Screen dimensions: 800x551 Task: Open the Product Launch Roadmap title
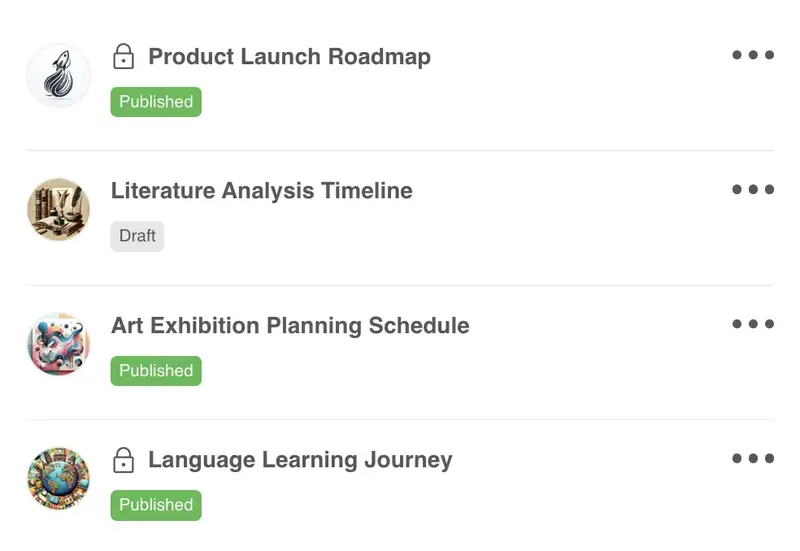(289, 56)
